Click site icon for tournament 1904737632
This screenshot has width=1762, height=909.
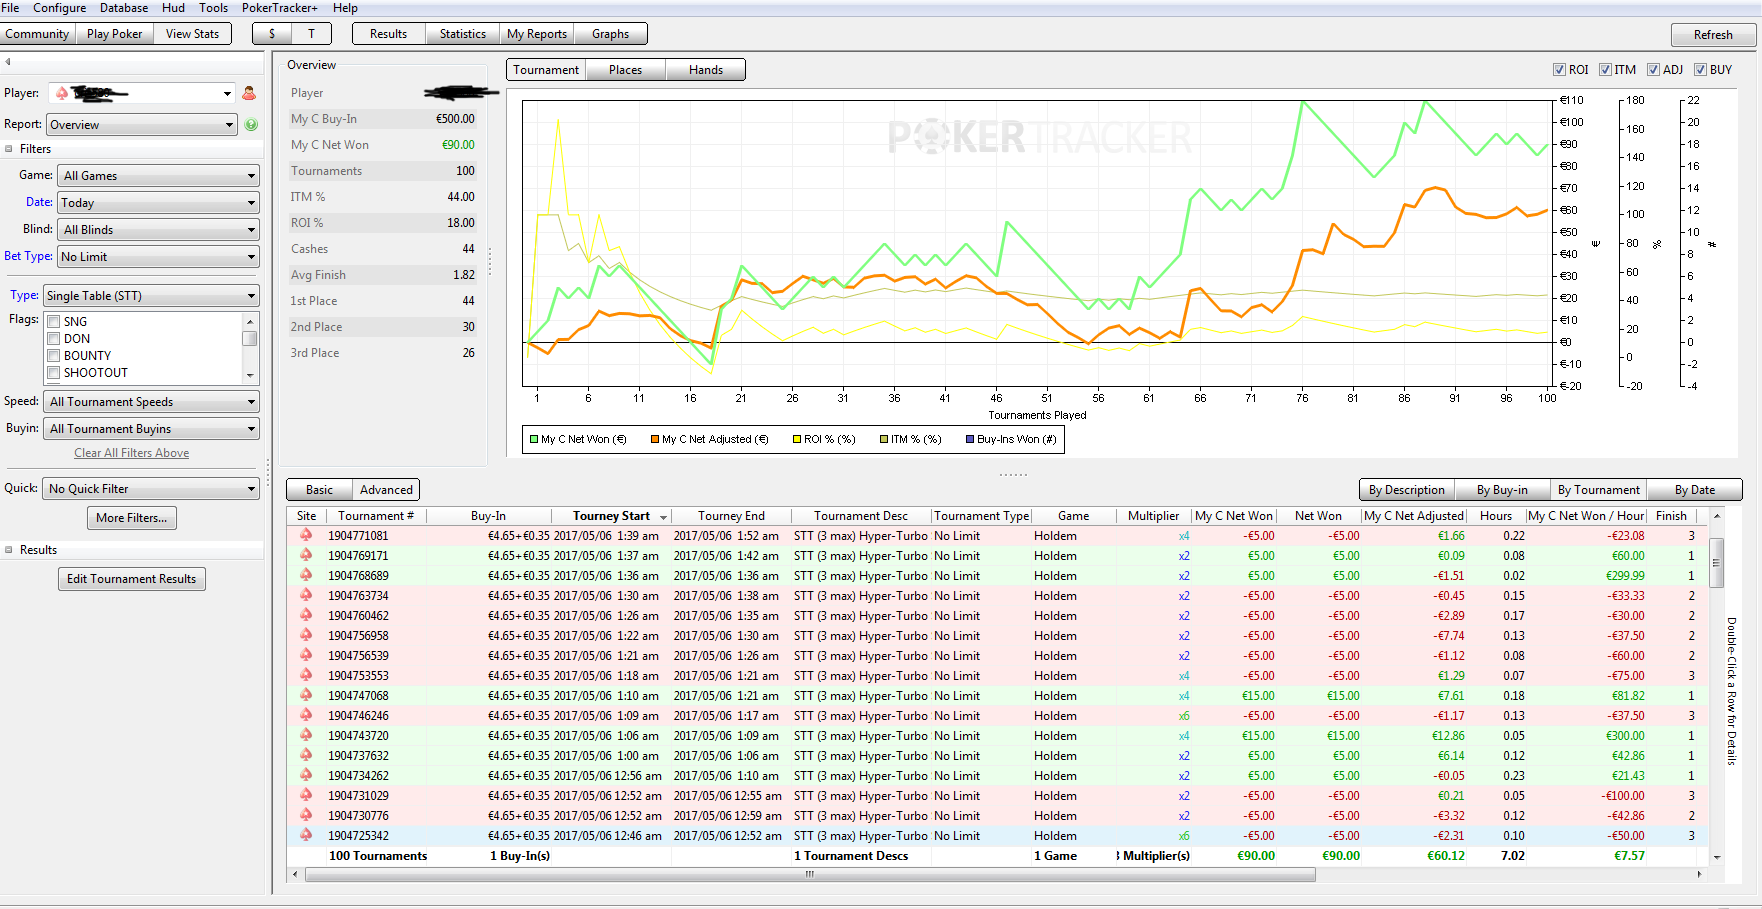coord(306,755)
